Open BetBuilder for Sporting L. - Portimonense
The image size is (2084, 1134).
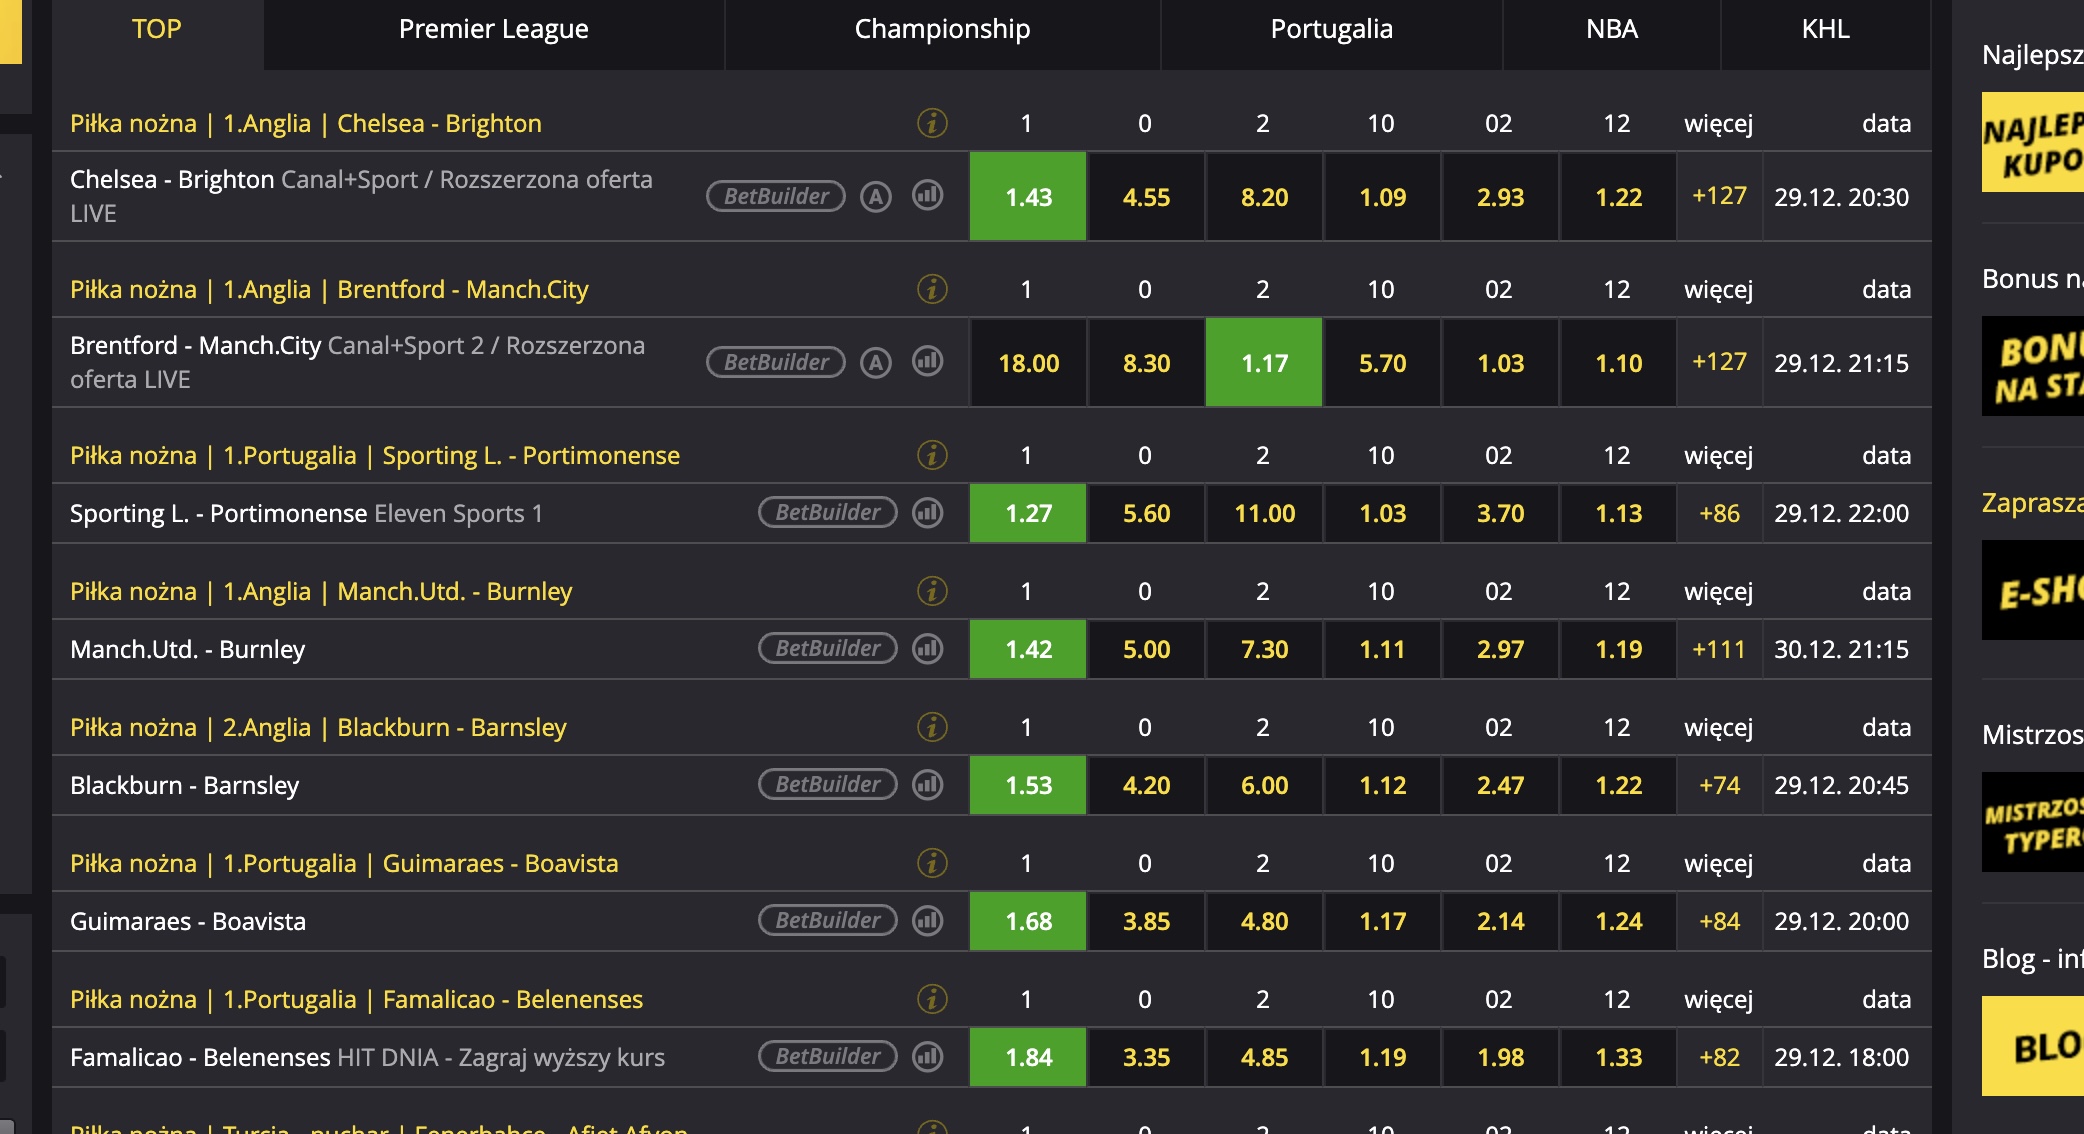(x=828, y=512)
